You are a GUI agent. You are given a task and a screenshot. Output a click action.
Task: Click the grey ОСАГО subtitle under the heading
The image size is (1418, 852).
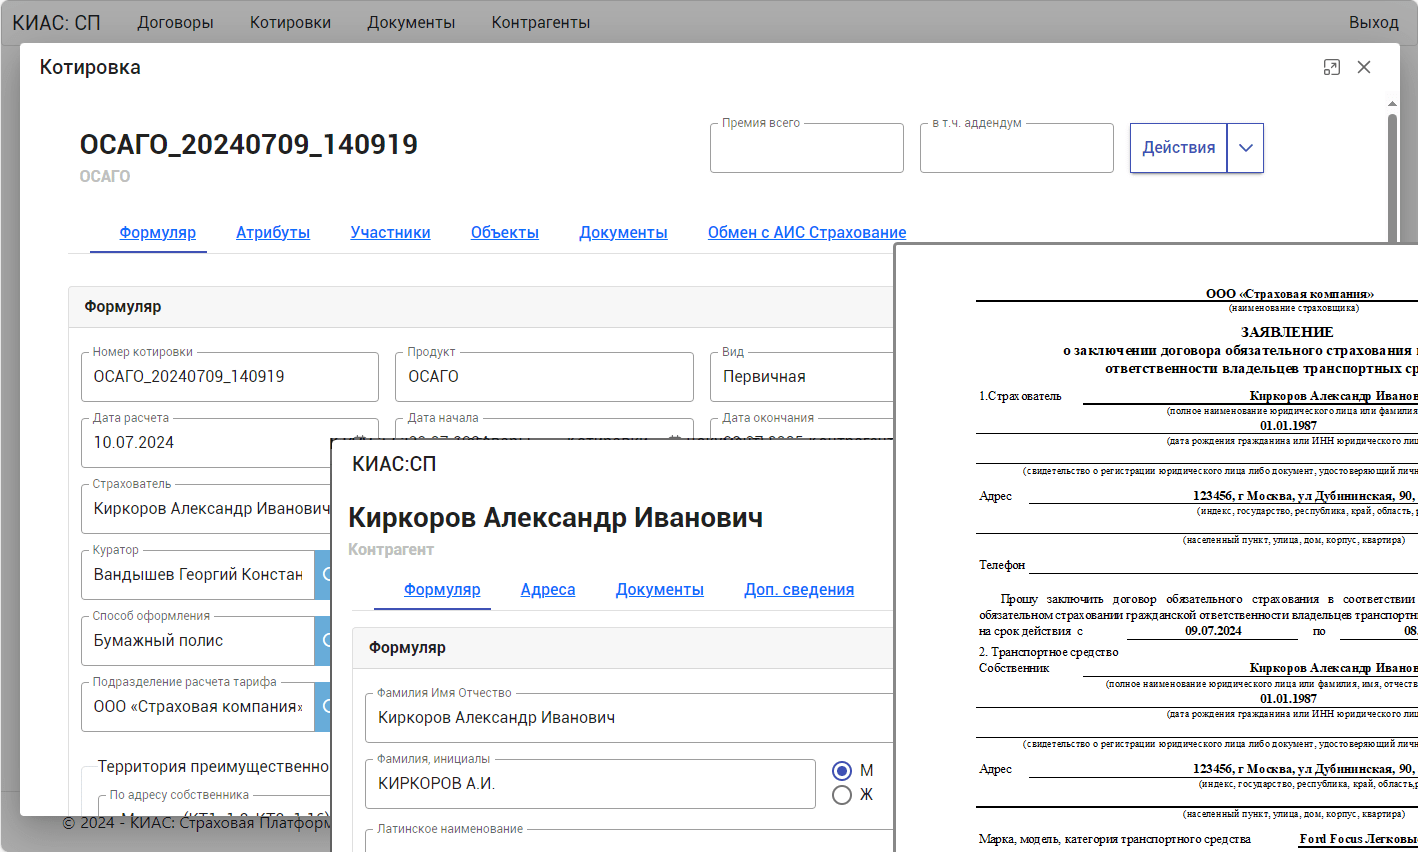point(105,176)
